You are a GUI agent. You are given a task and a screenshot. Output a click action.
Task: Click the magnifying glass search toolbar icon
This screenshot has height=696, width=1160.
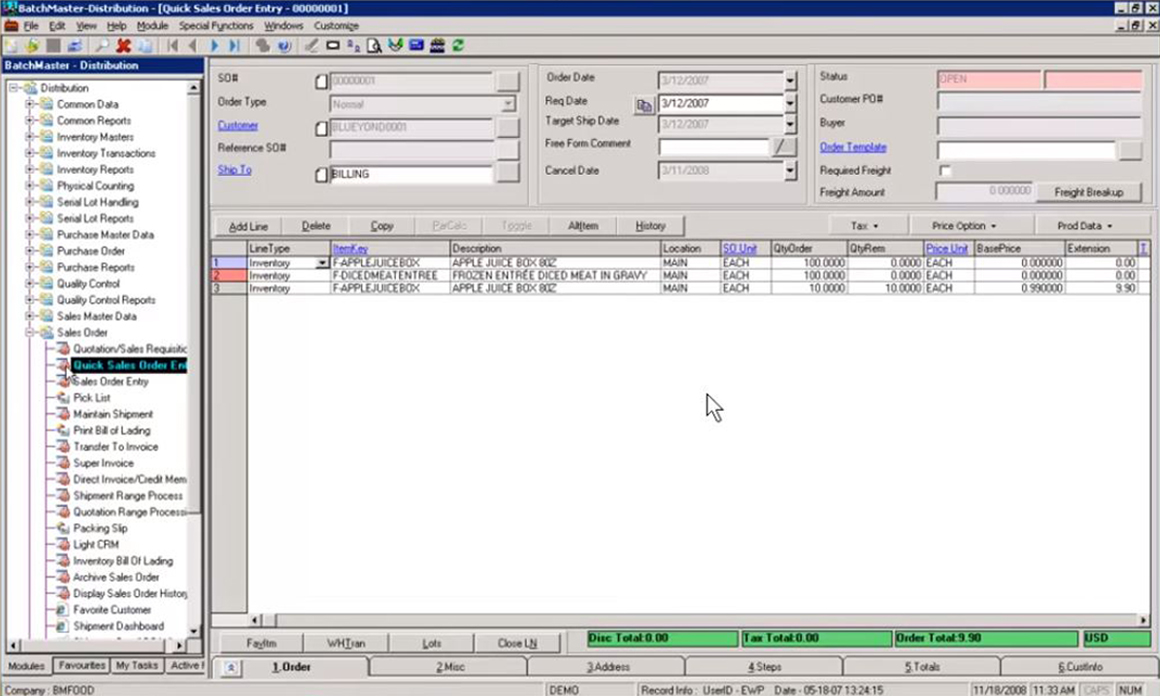tap(101, 46)
